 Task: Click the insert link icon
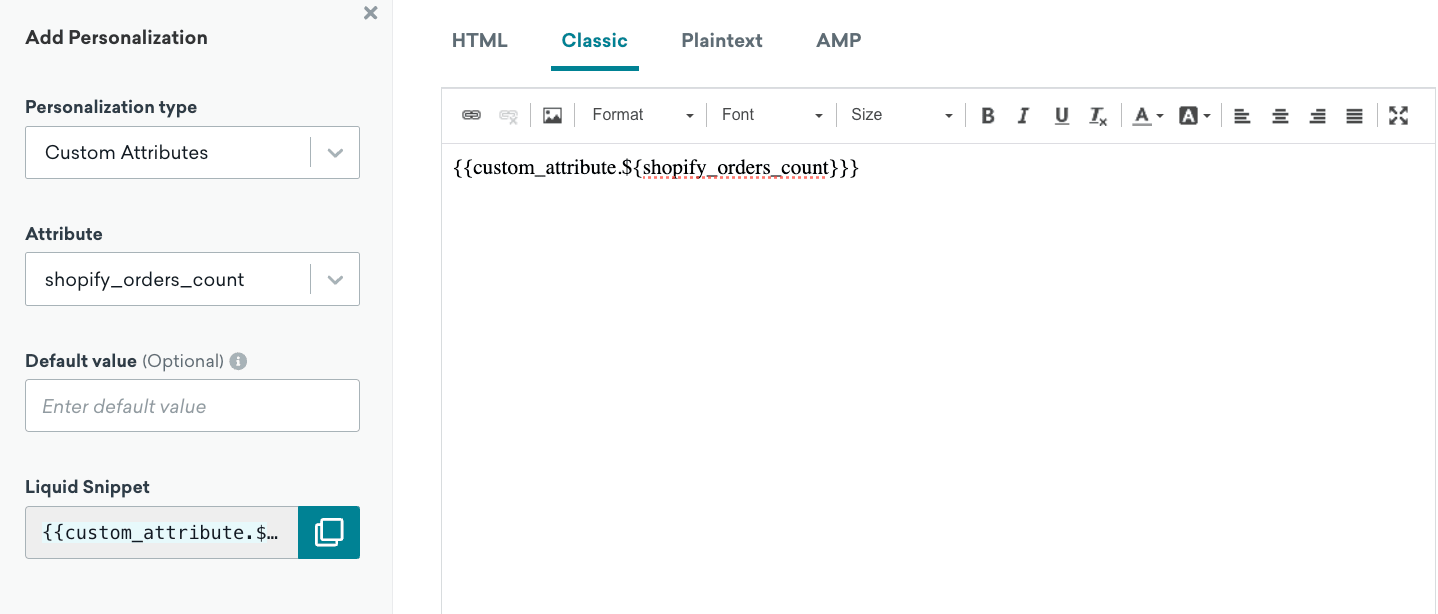click(x=471, y=115)
